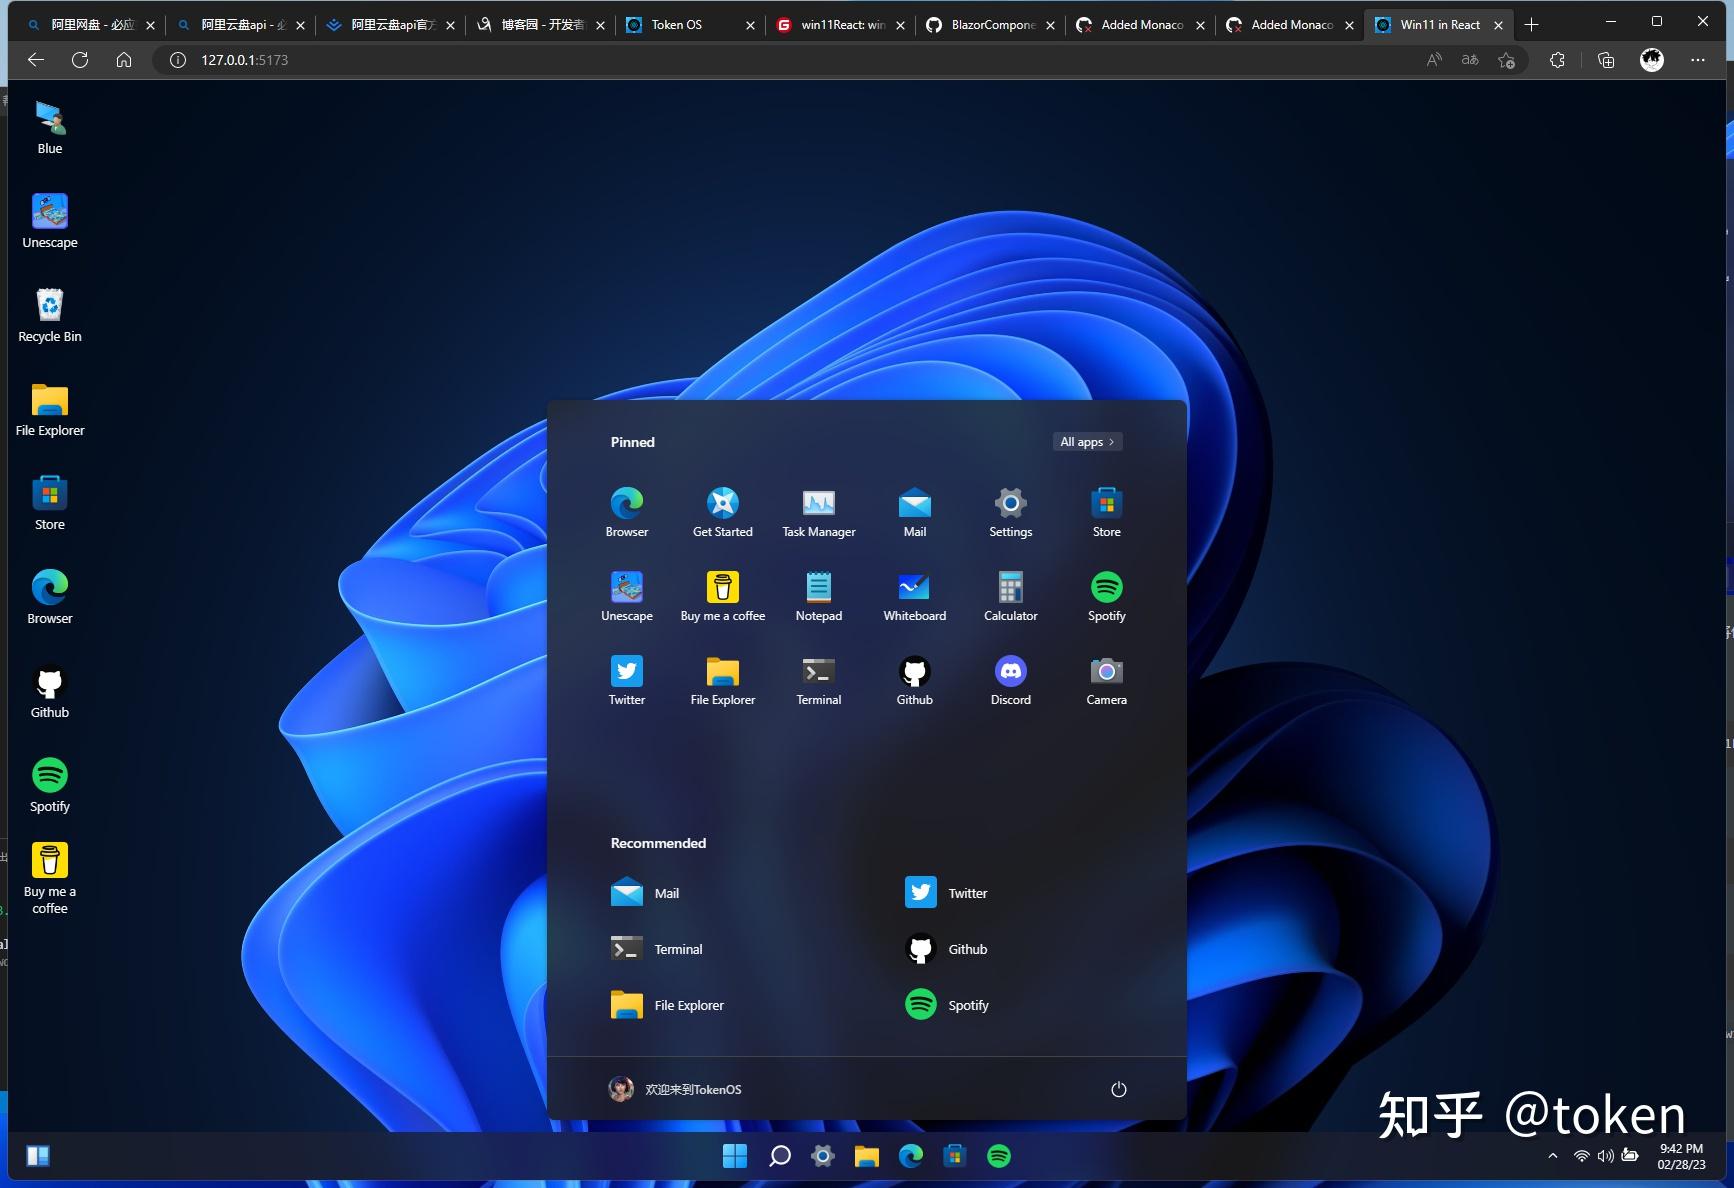Open Github desktop shortcut
1734x1188 pixels.
pyautogui.click(x=50, y=692)
